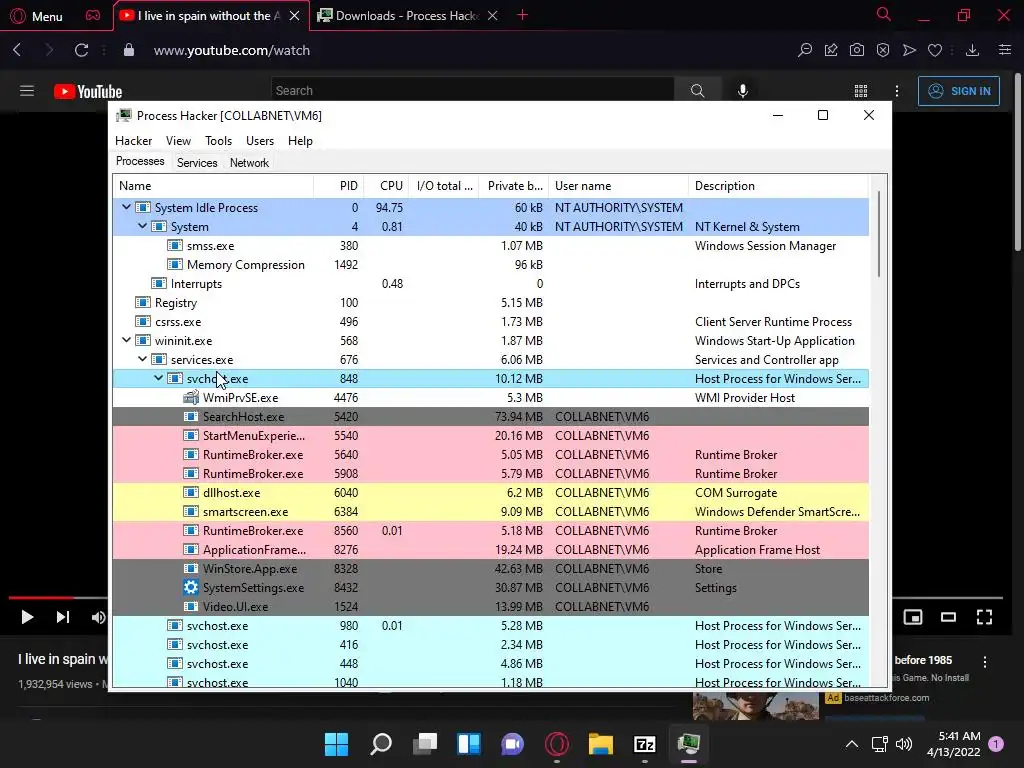The image size is (1024, 768).
Task: Sort by the CPU column header
Action: click(x=387, y=186)
